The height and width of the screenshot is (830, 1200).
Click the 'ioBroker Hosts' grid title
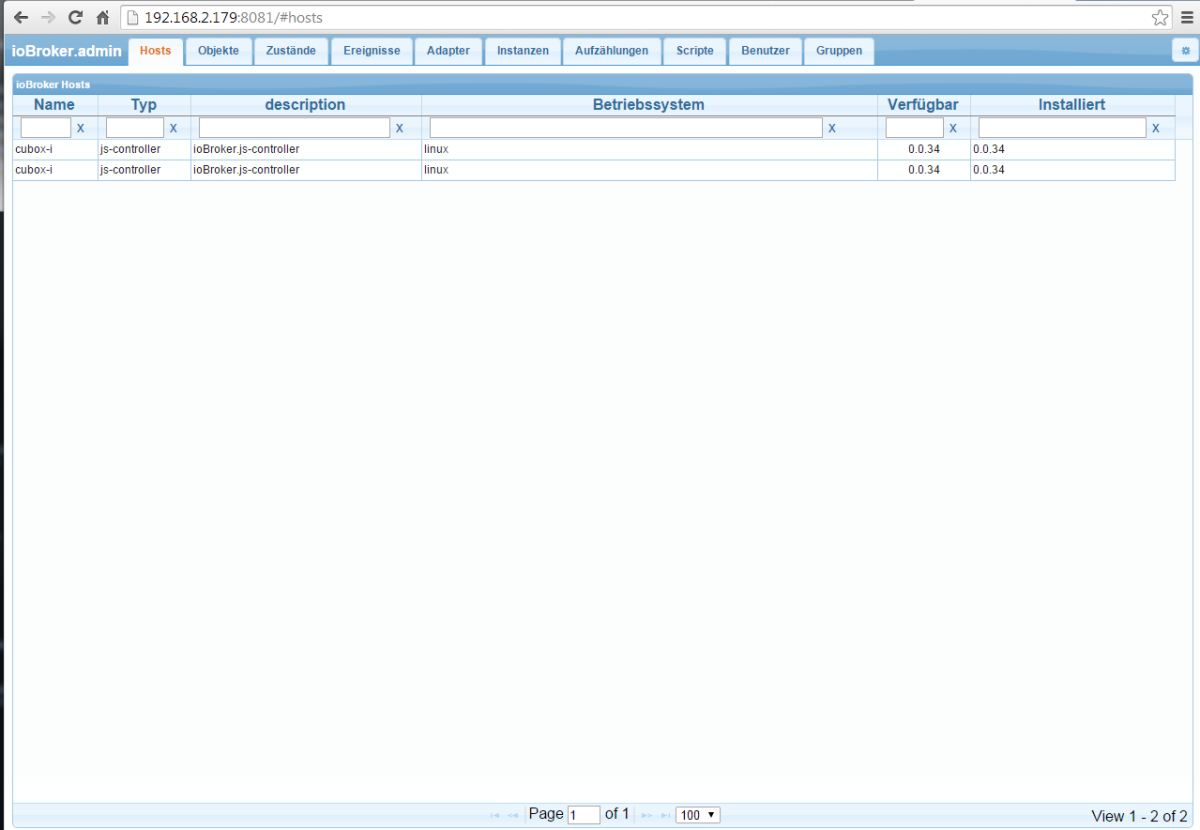(x=53, y=85)
